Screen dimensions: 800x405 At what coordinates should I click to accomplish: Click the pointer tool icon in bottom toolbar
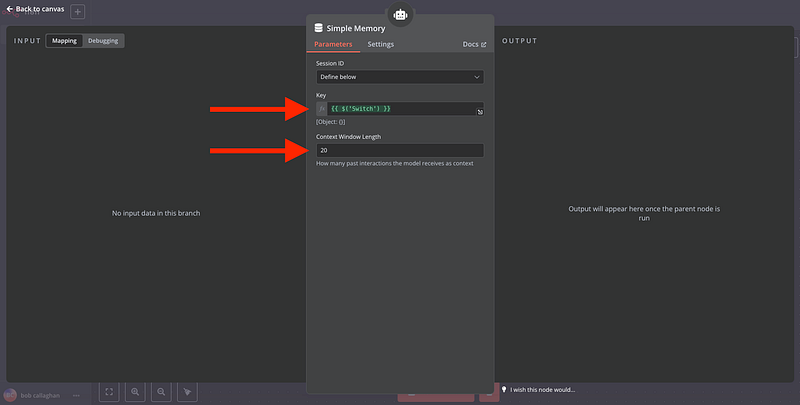(187, 393)
